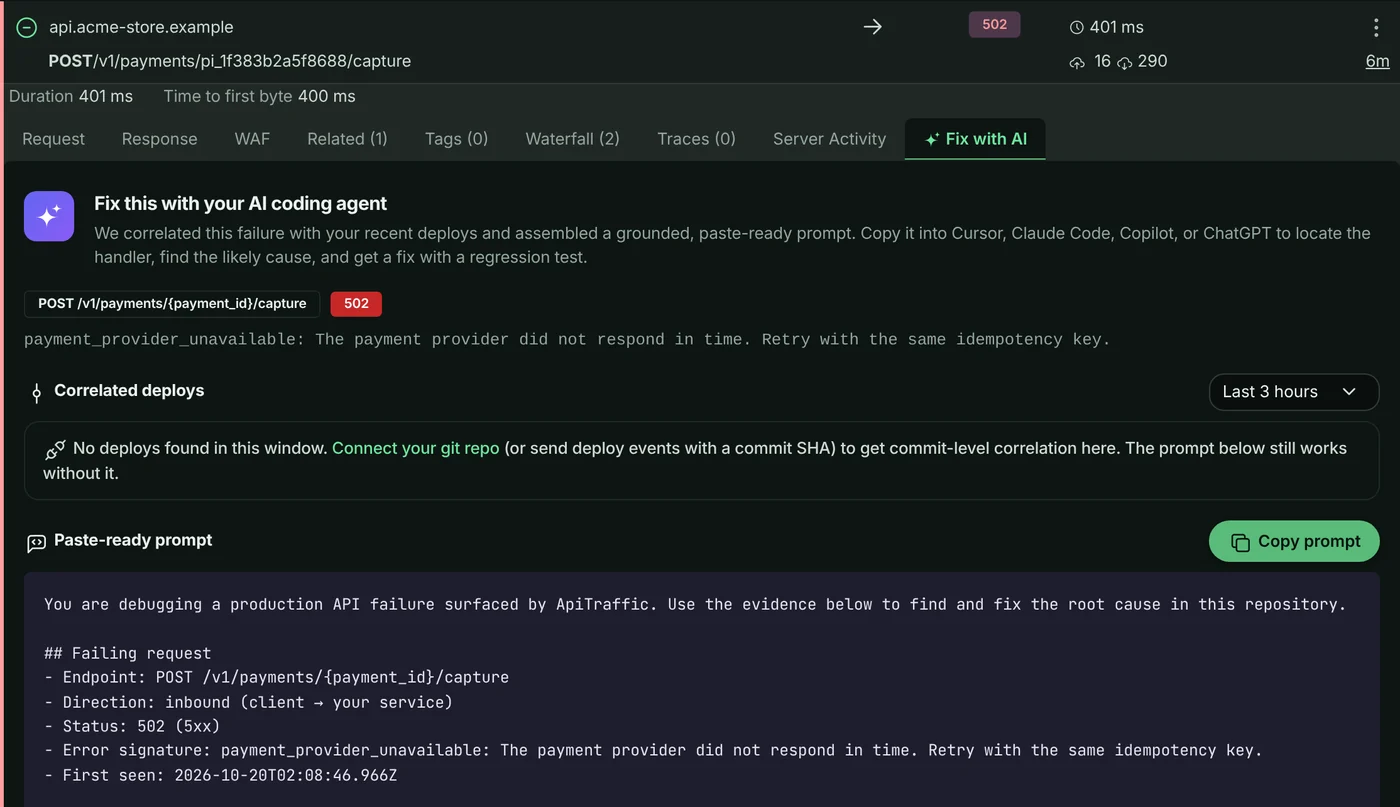Click the api.acme-store.example host name
Image resolution: width=1400 pixels, height=807 pixels.
[x=141, y=27]
